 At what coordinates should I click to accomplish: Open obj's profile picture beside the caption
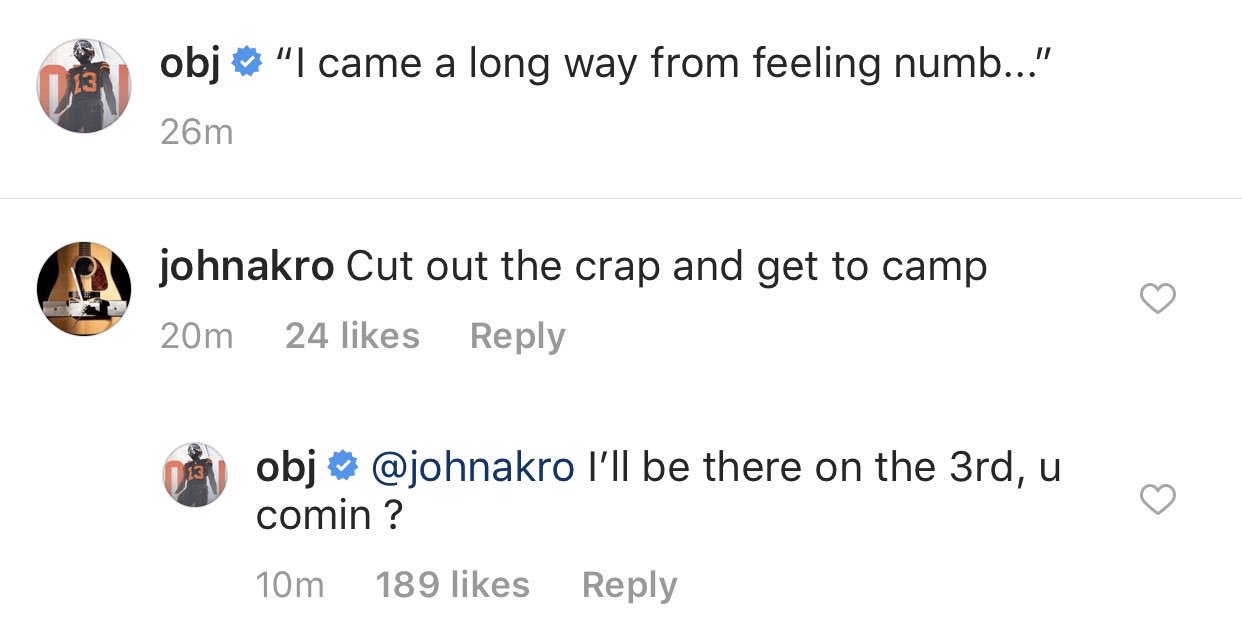point(84,86)
